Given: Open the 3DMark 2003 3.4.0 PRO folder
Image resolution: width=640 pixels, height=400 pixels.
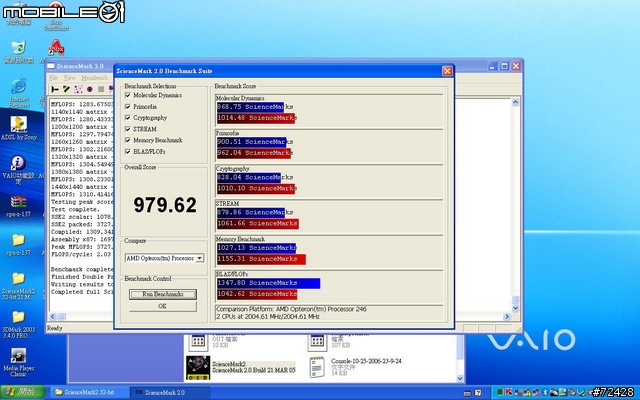Looking at the screenshot, I should (x=18, y=317).
